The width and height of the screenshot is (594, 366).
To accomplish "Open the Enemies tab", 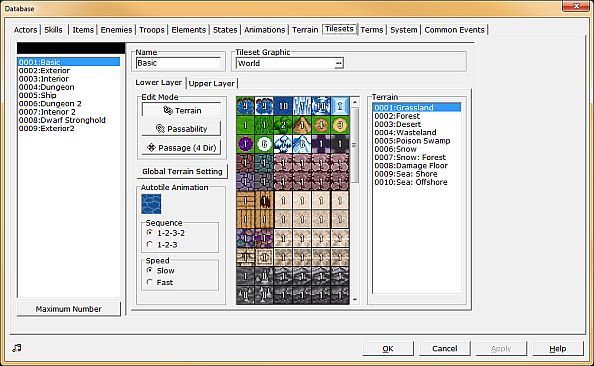I will 116,30.
